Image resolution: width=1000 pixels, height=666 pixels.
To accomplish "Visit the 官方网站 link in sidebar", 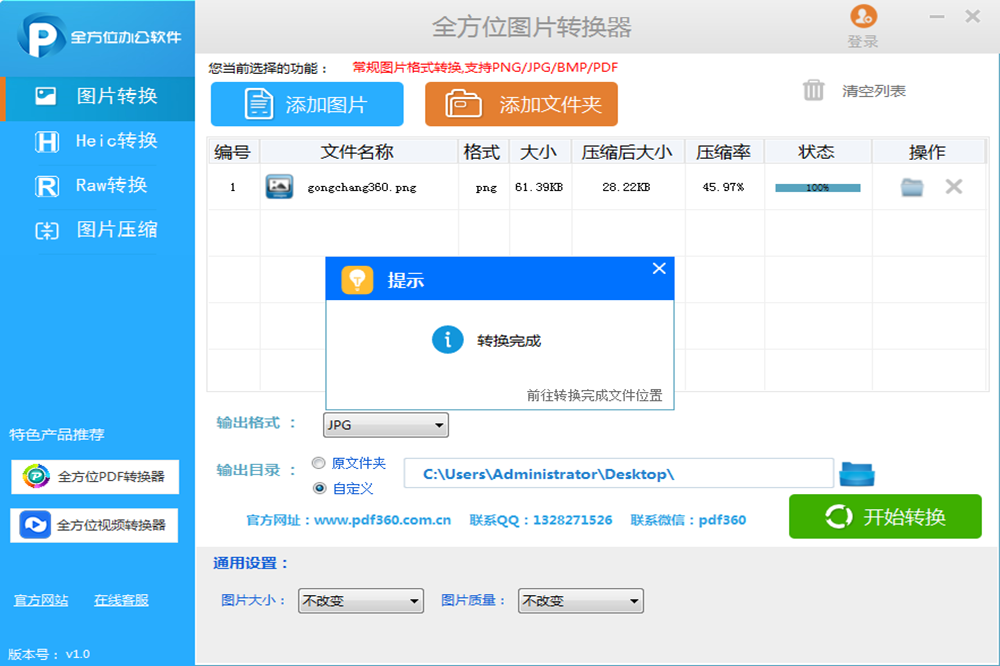I will 41,599.
